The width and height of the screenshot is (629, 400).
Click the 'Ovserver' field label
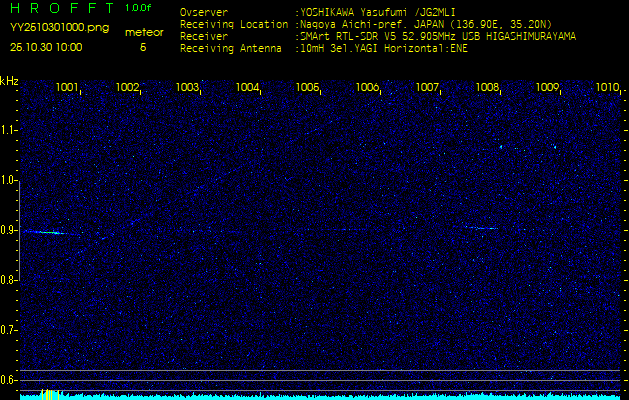click(204, 12)
